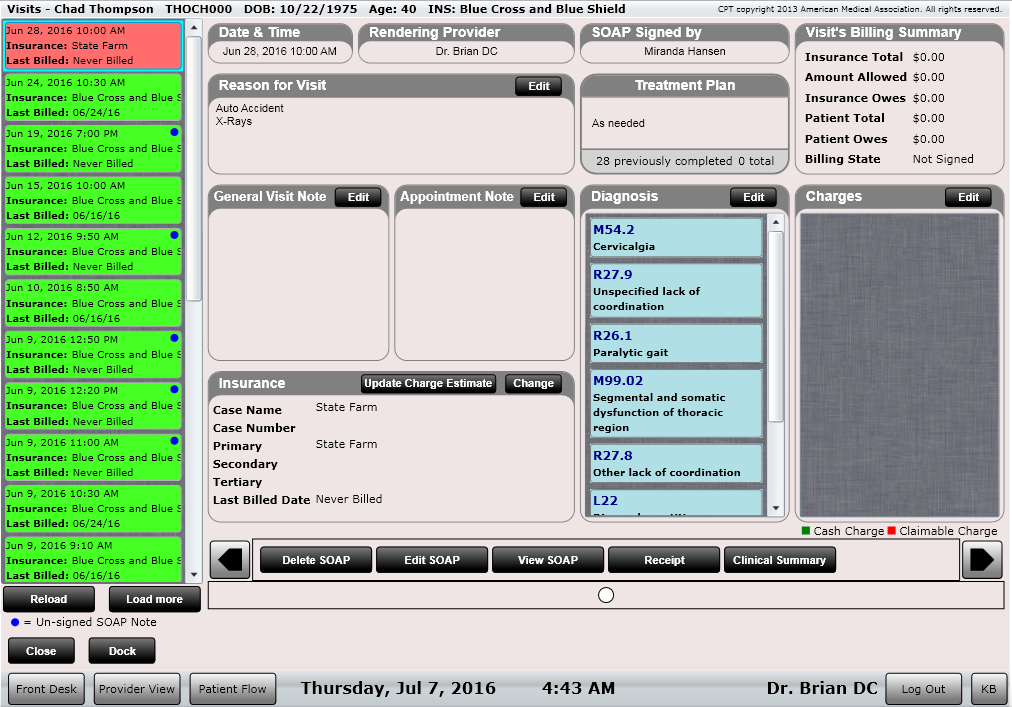
Task: Change the insurance case
Action: [533, 383]
